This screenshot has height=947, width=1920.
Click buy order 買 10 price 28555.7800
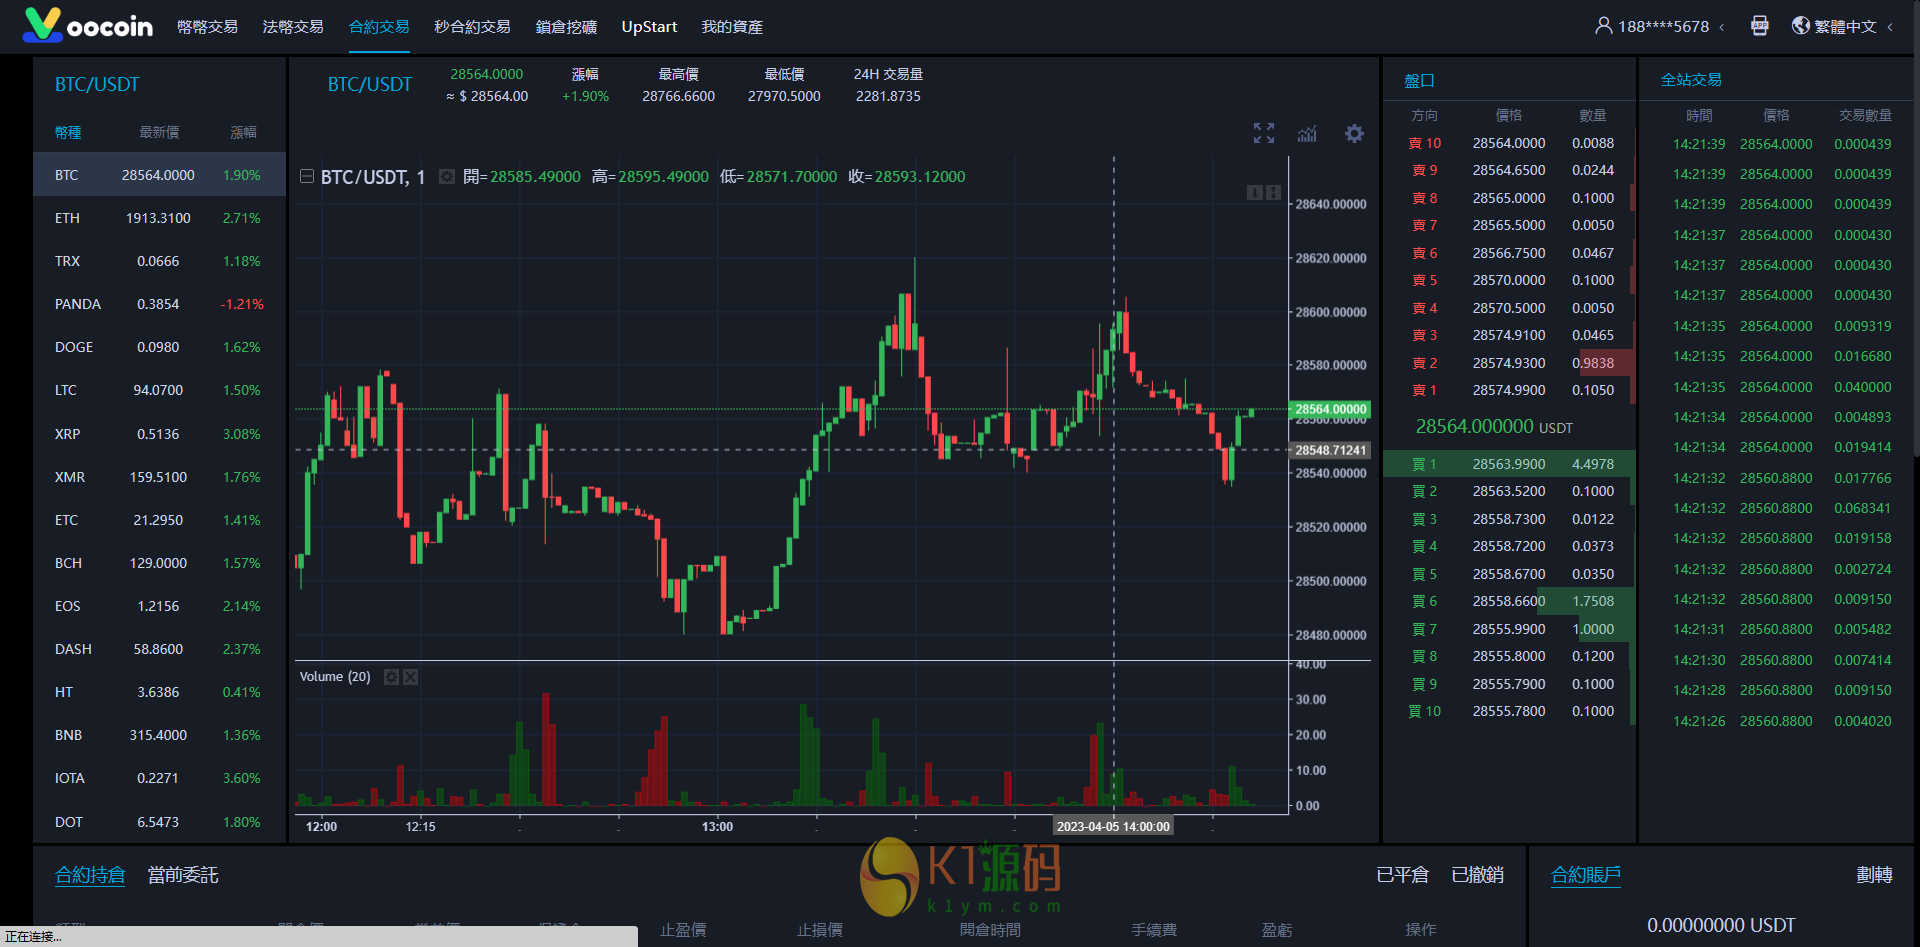coord(1509,711)
